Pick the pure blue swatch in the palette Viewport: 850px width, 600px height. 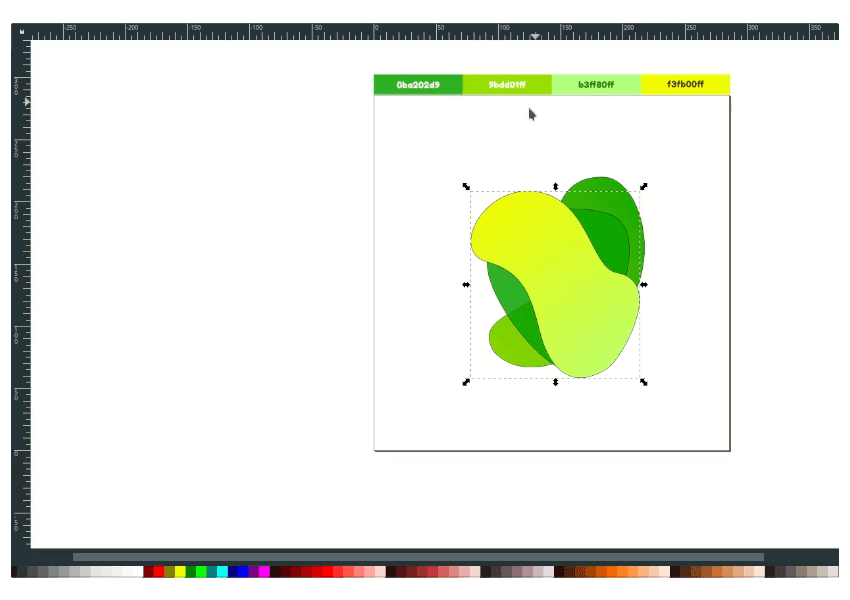pyautogui.click(x=243, y=571)
